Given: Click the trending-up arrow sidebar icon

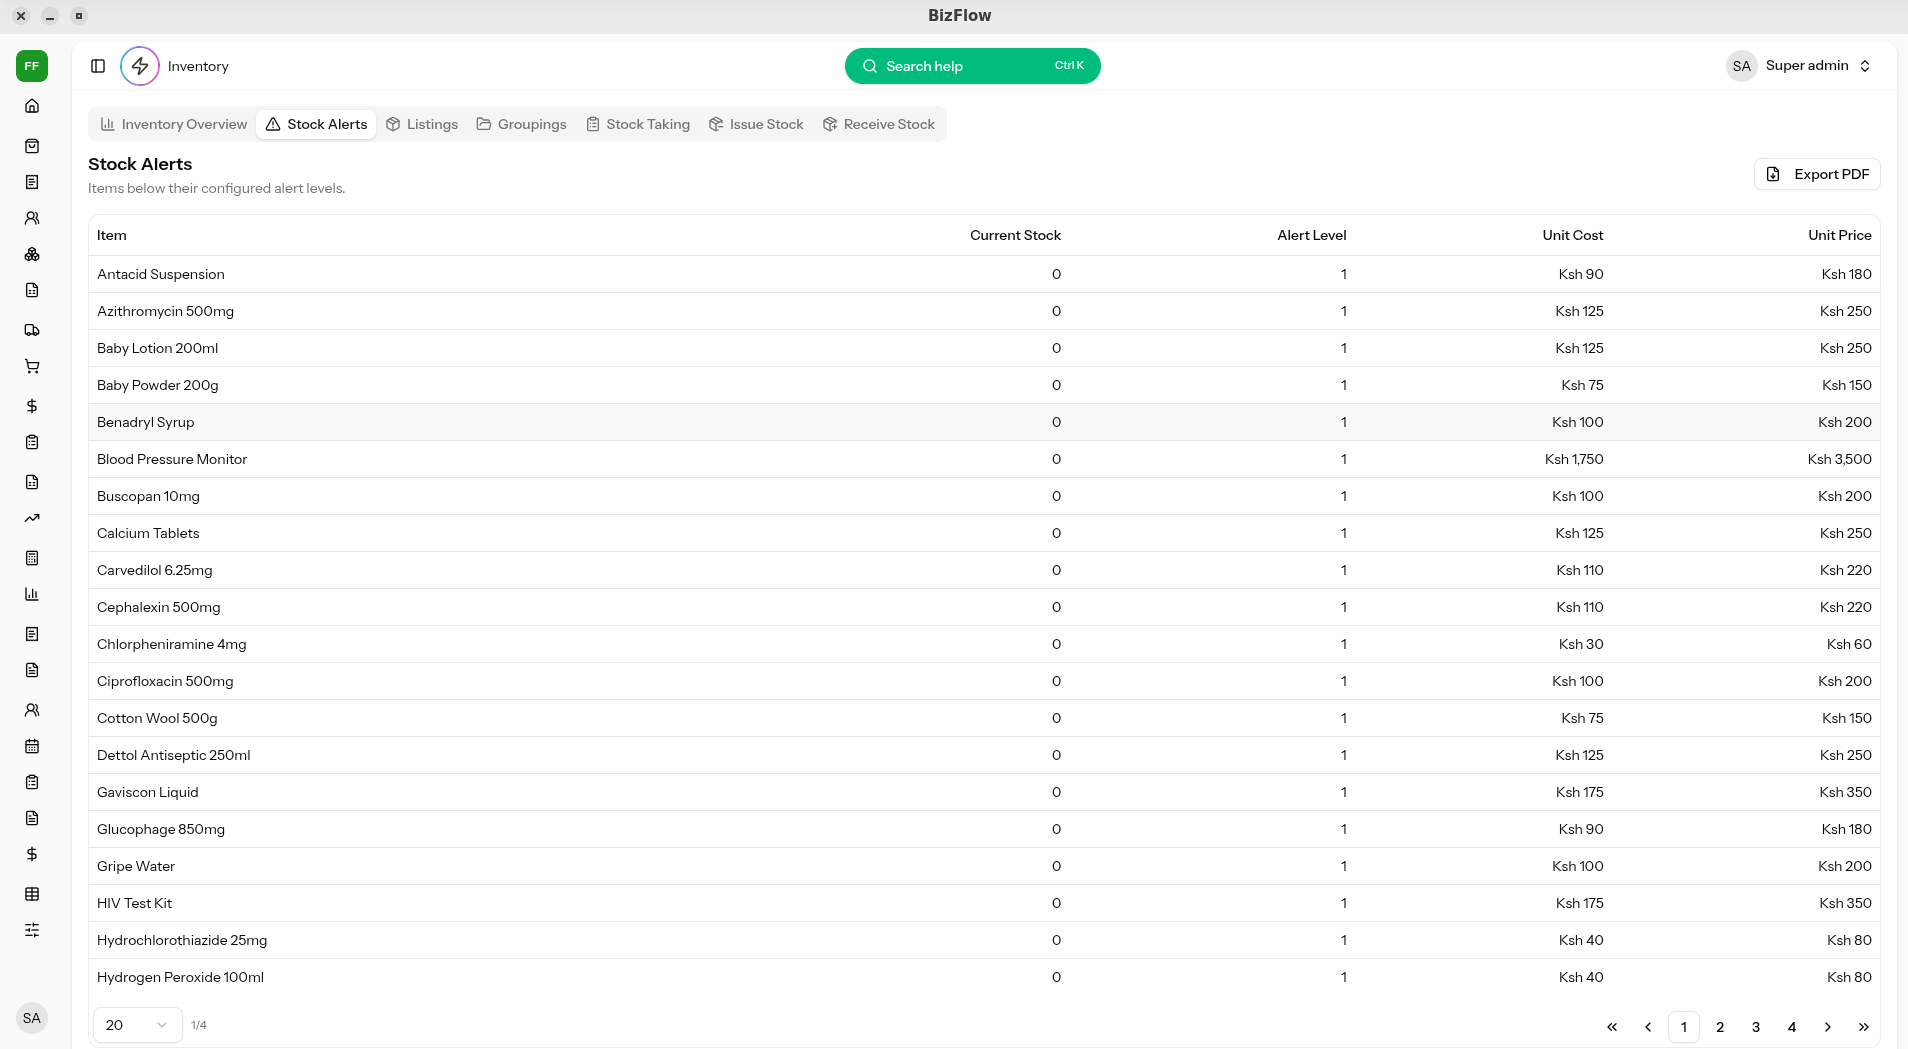Looking at the screenshot, I should point(32,518).
